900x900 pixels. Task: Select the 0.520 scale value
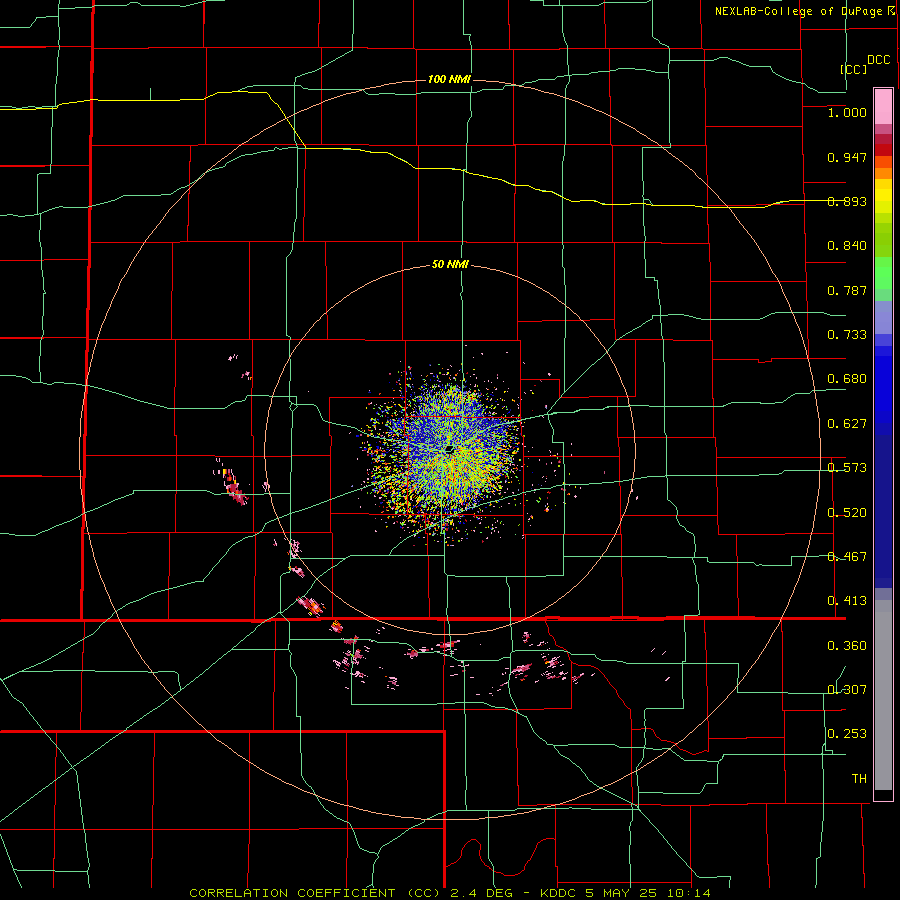click(x=847, y=513)
